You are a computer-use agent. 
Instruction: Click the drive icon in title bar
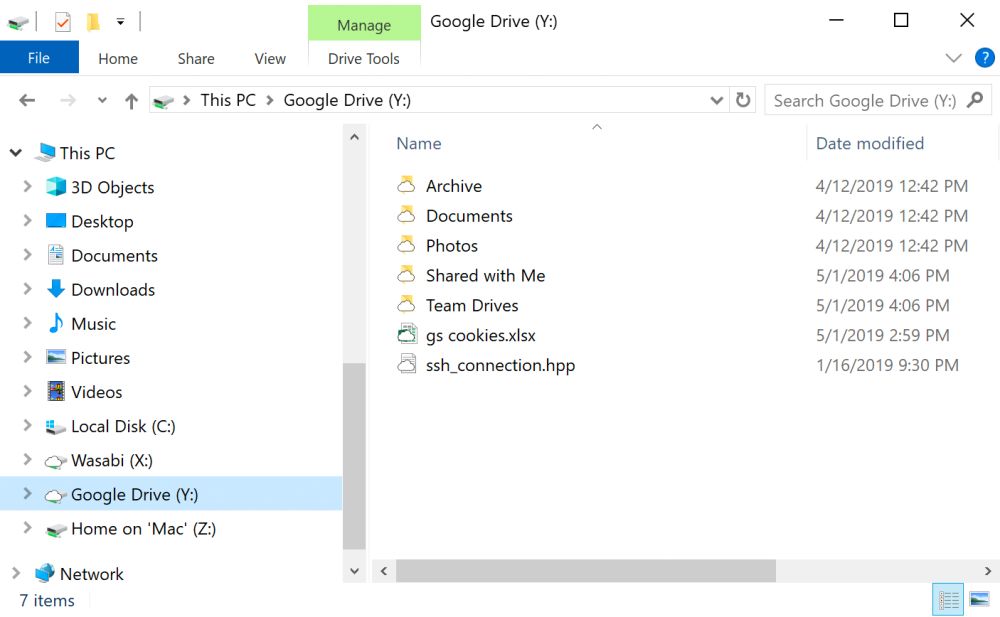pyautogui.click(x=18, y=23)
